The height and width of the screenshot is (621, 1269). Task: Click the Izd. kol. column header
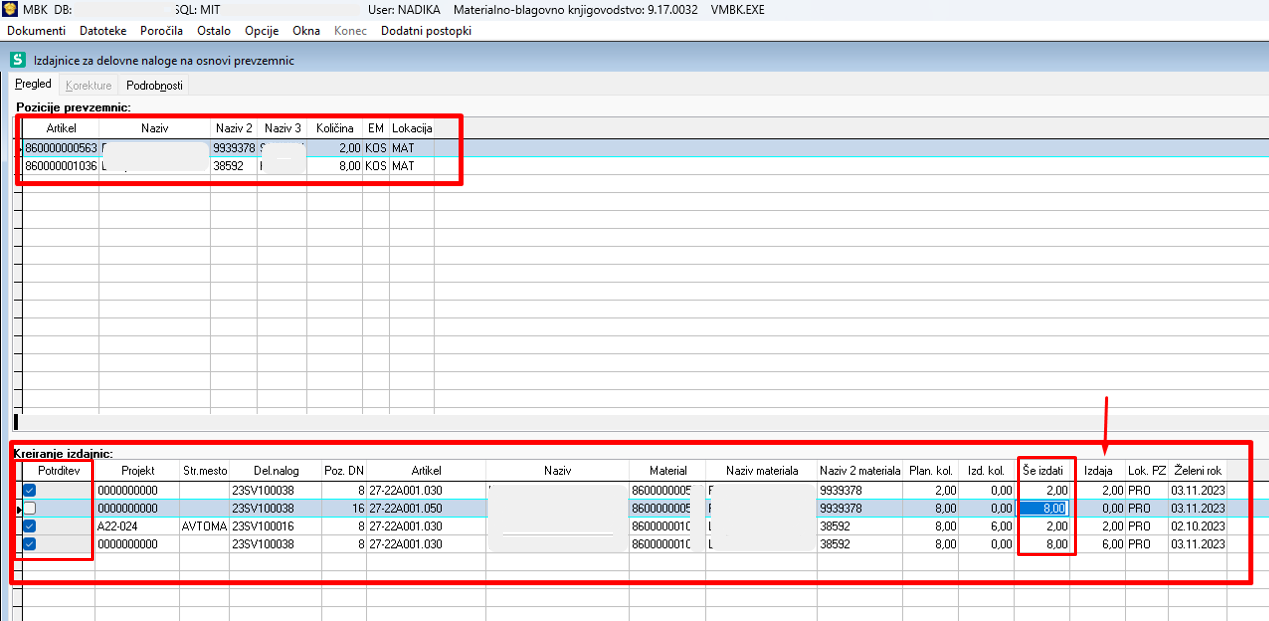click(x=987, y=470)
